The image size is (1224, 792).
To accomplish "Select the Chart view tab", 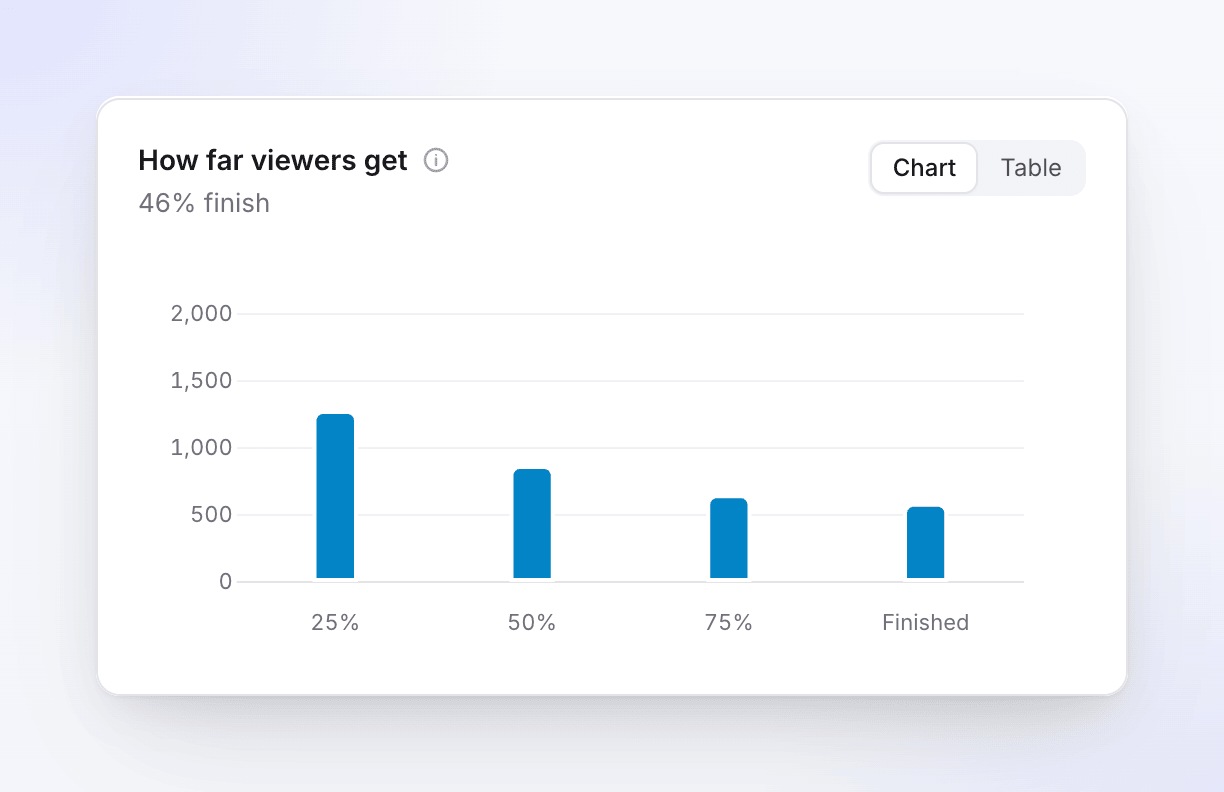I will pos(924,168).
